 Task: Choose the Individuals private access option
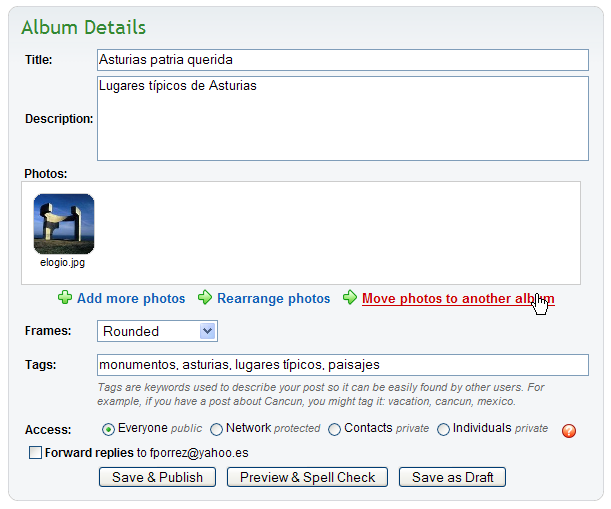(443, 429)
